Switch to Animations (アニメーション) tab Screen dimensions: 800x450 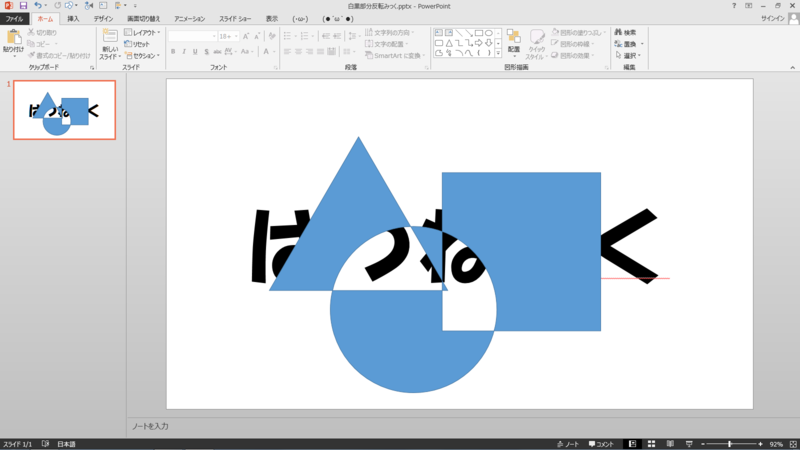click(190, 19)
